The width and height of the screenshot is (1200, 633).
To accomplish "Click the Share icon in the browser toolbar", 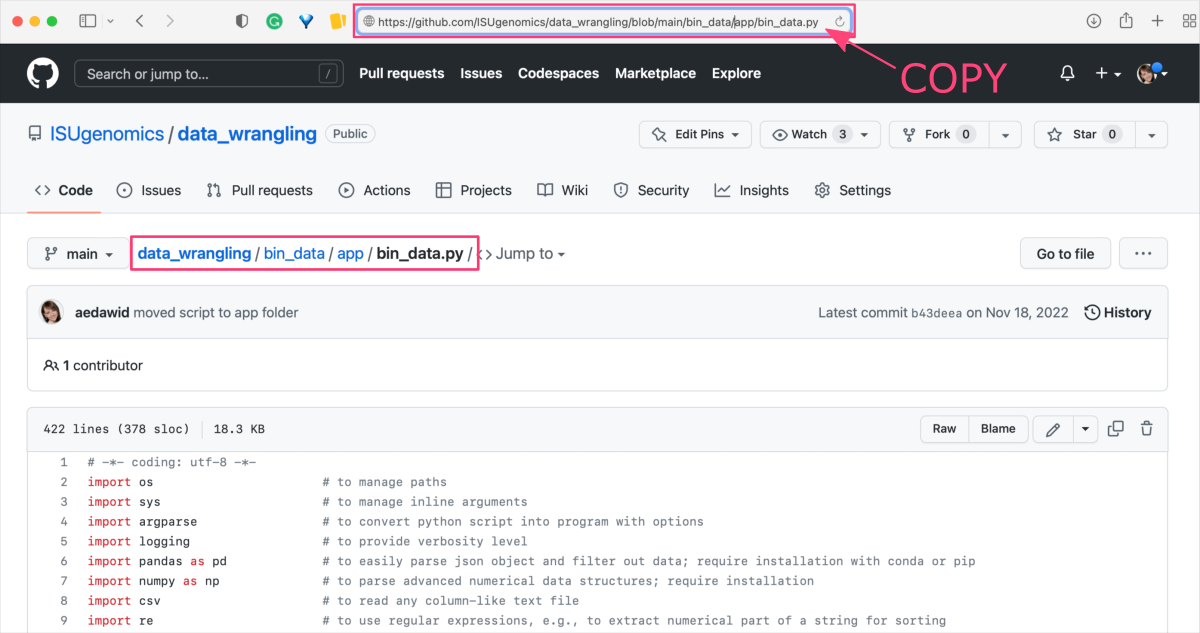I will (1126, 20).
